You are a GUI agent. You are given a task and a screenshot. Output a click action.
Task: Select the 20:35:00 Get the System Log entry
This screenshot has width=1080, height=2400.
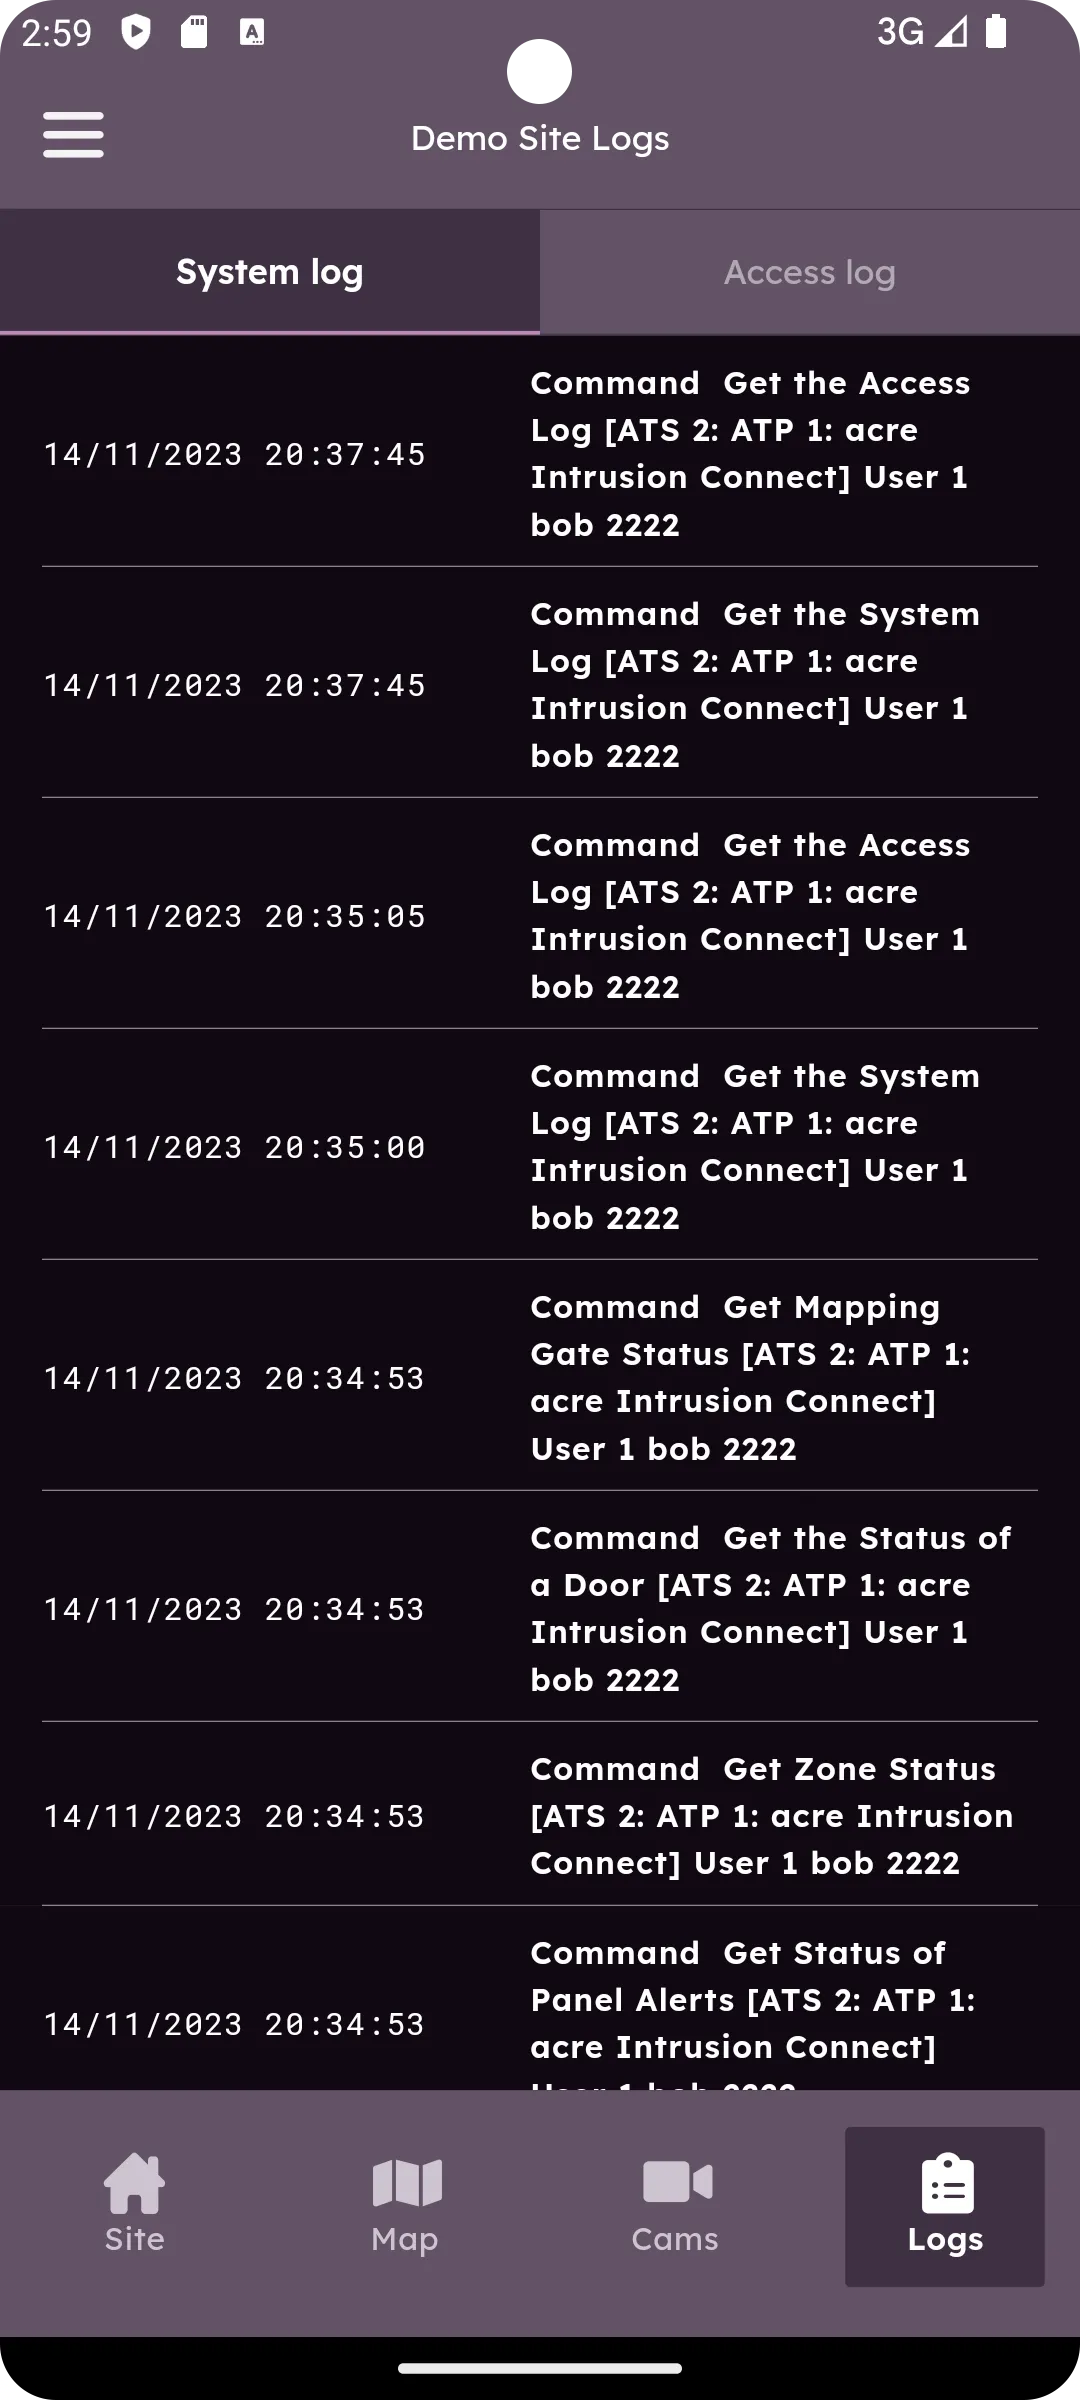[540, 1145]
